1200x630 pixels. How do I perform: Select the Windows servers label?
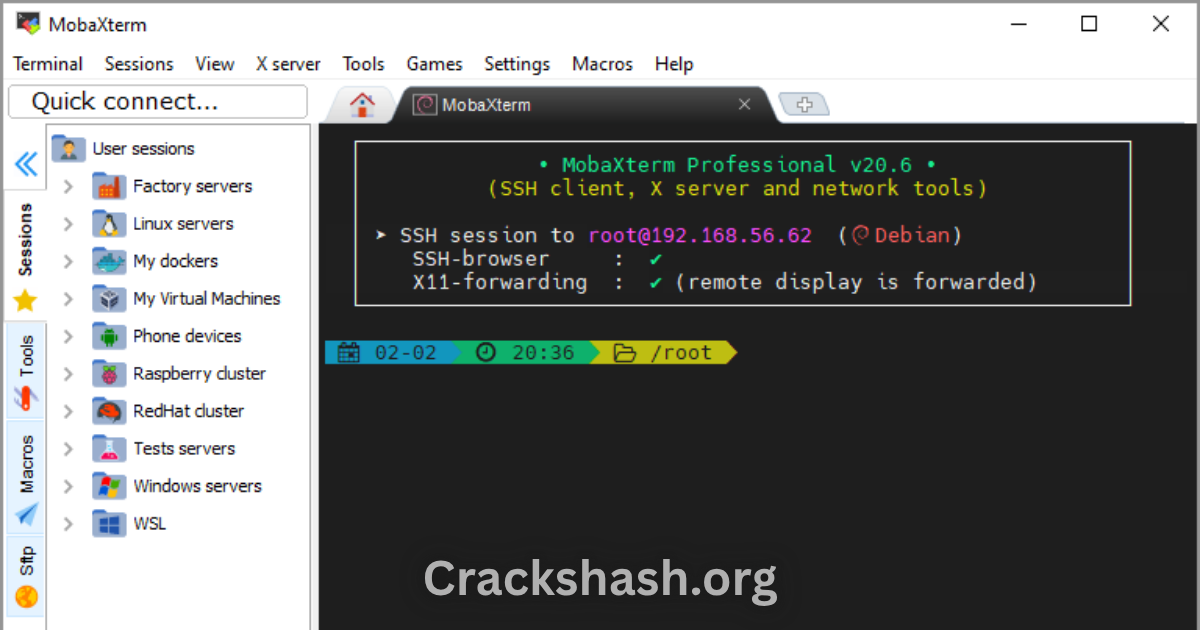(x=197, y=486)
